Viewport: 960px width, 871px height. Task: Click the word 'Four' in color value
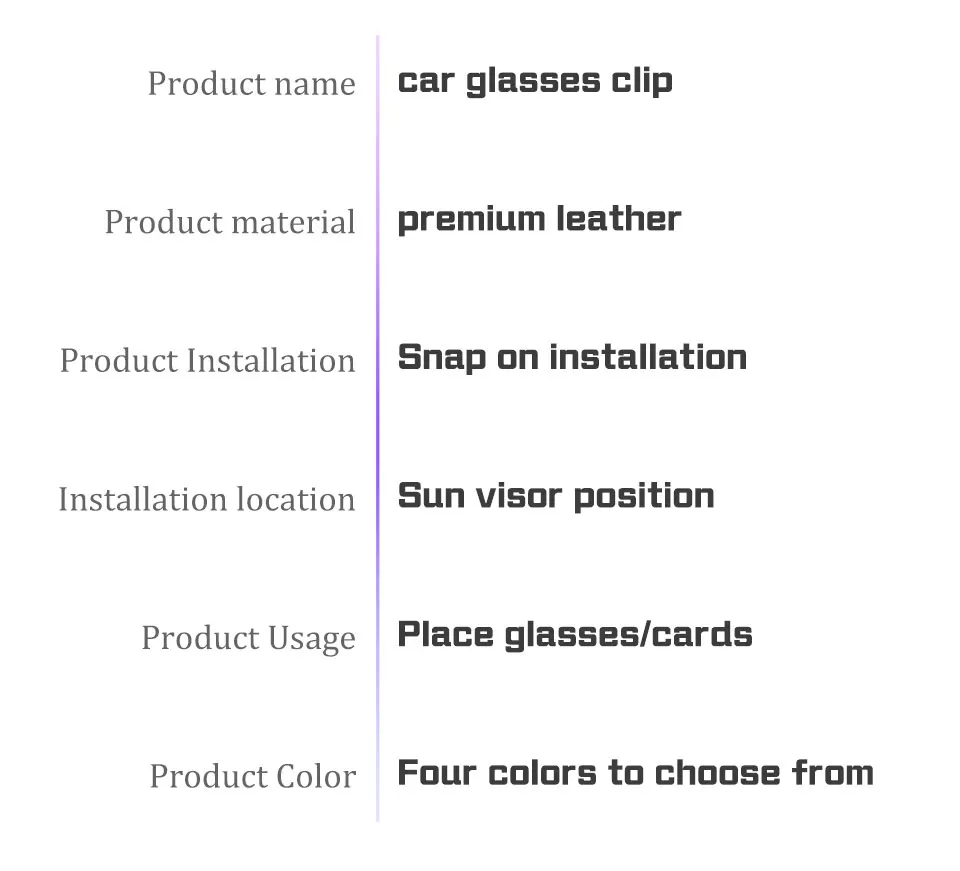(x=437, y=773)
